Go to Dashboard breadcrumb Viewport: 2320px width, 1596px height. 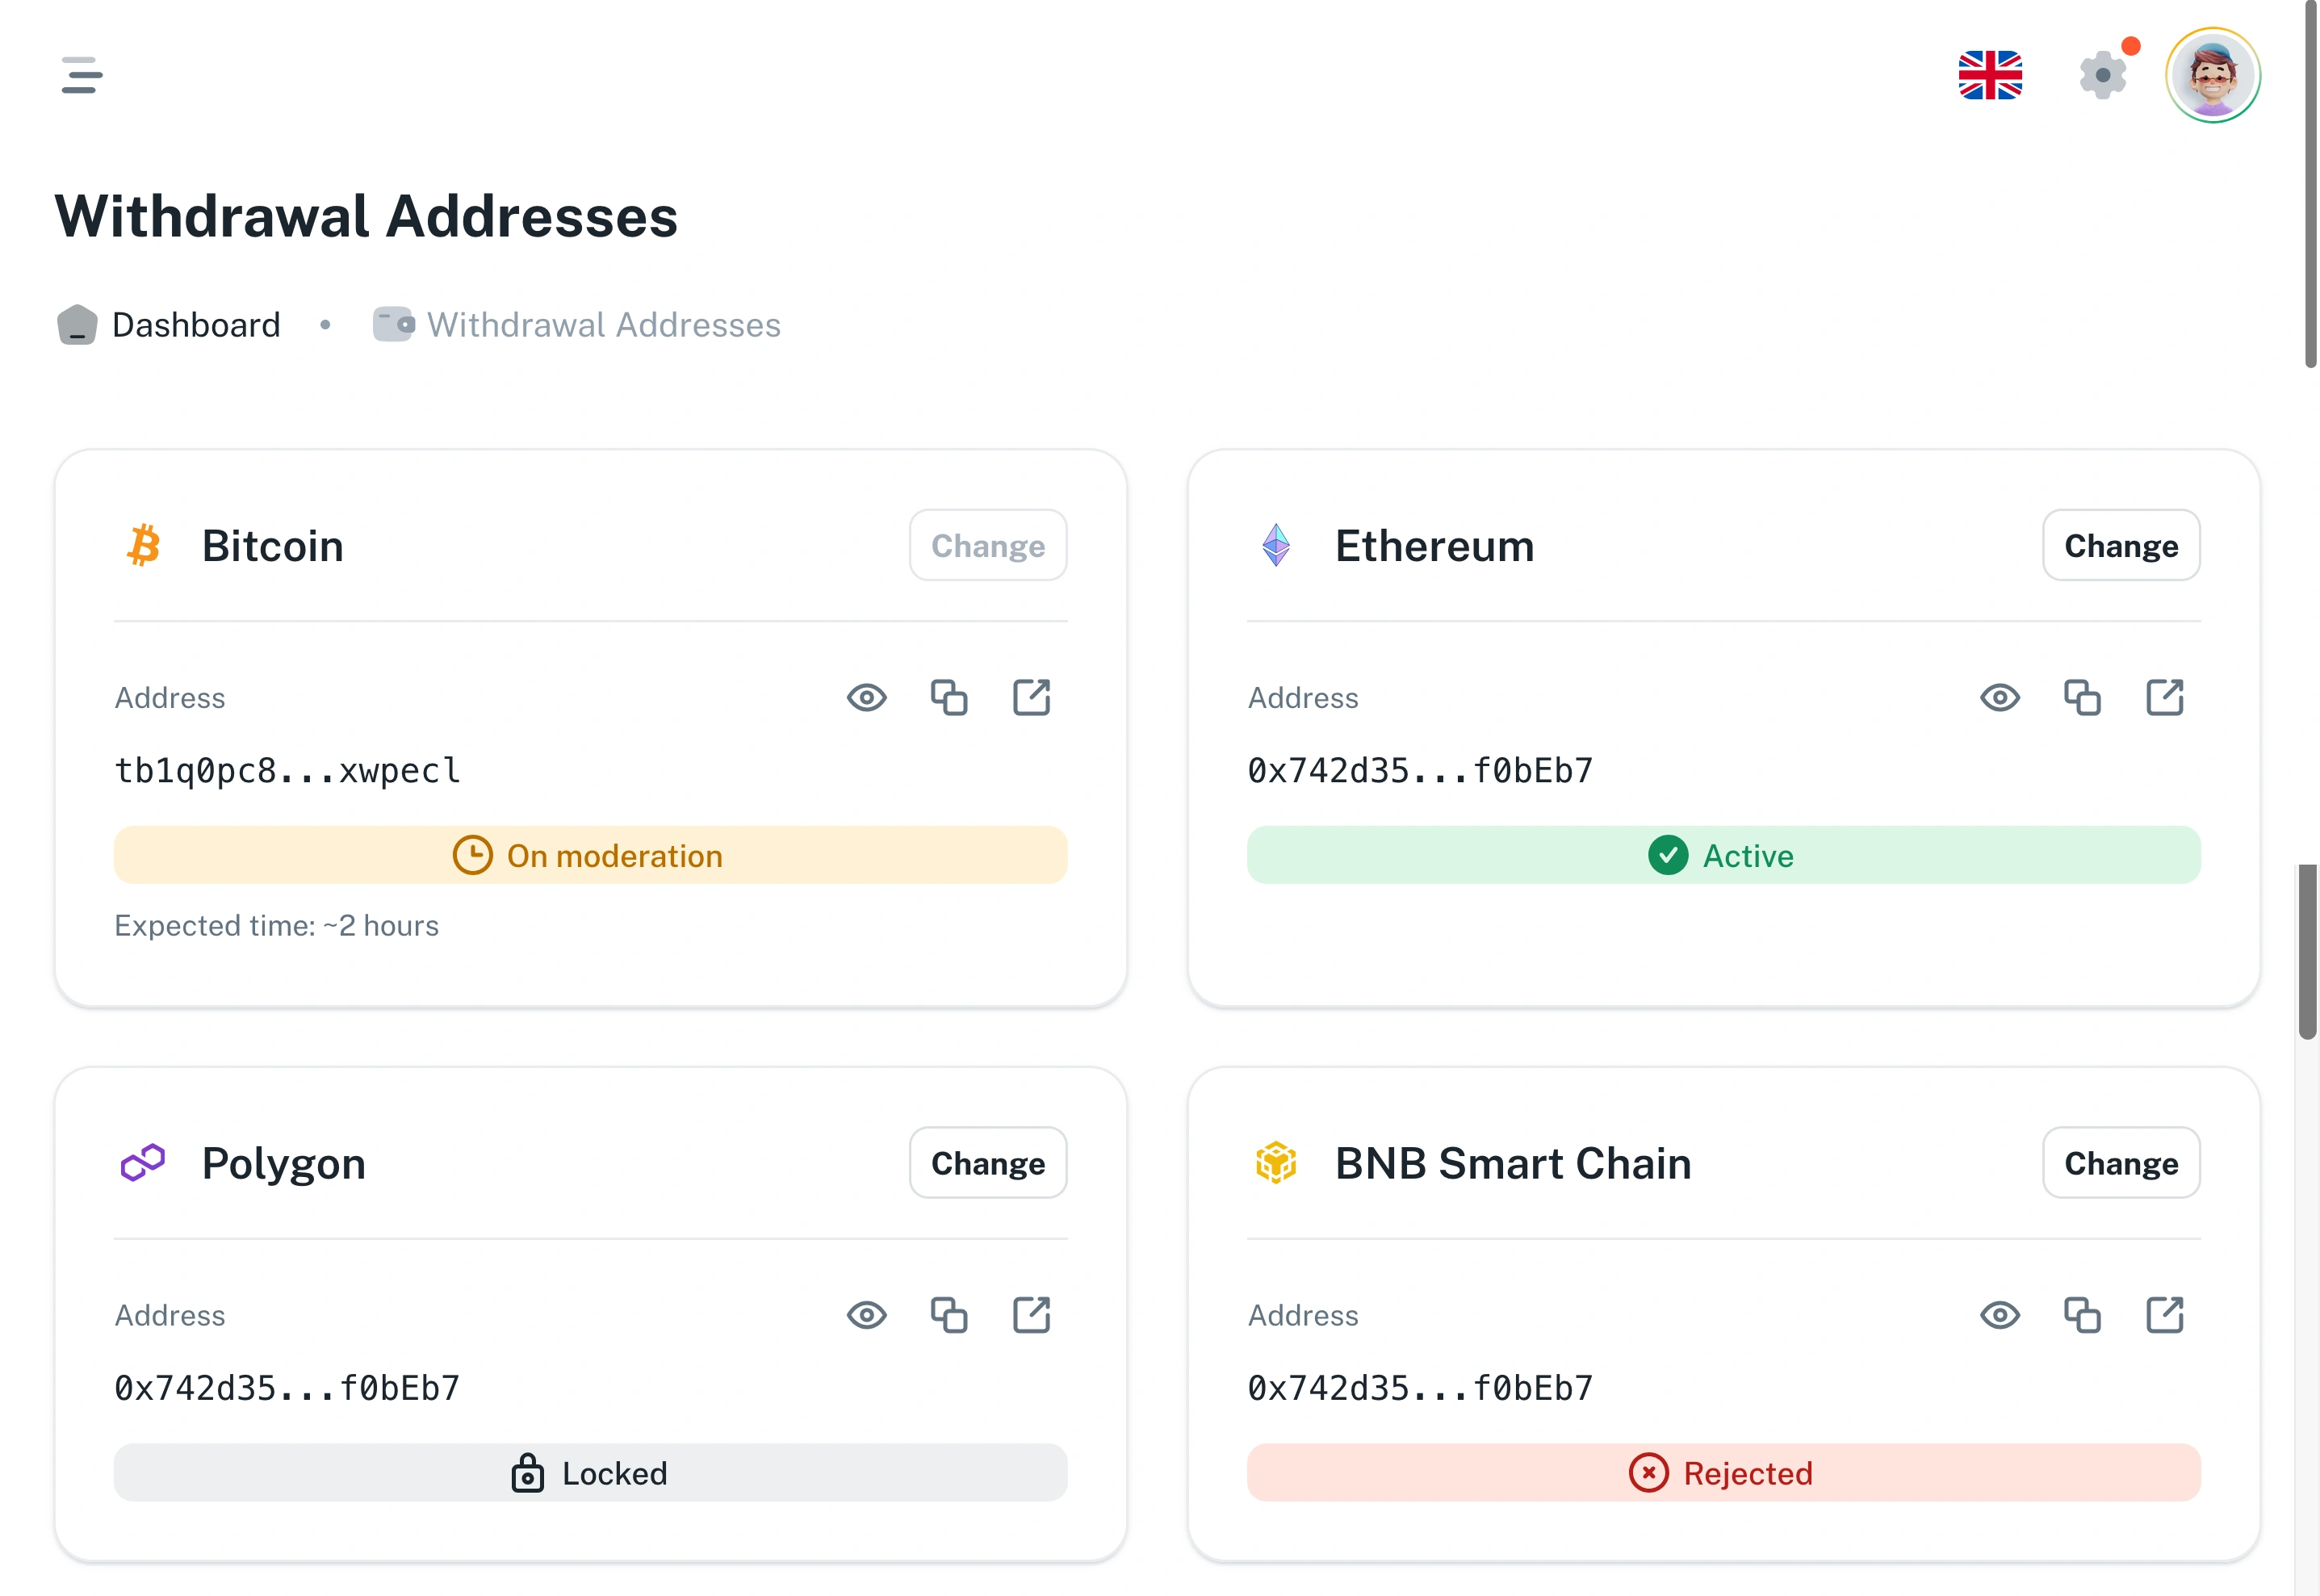[x=195, y=325]
